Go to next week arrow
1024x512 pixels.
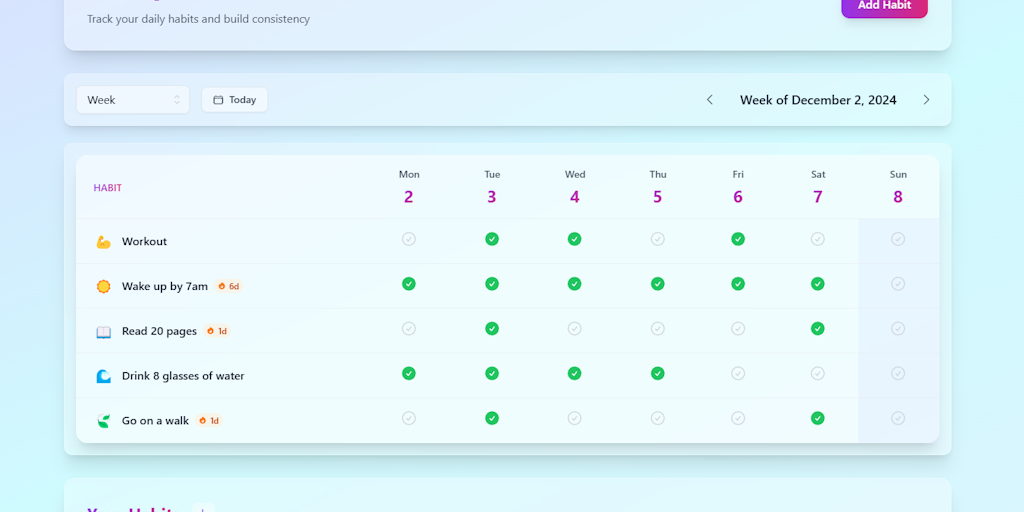click(926, 100)
